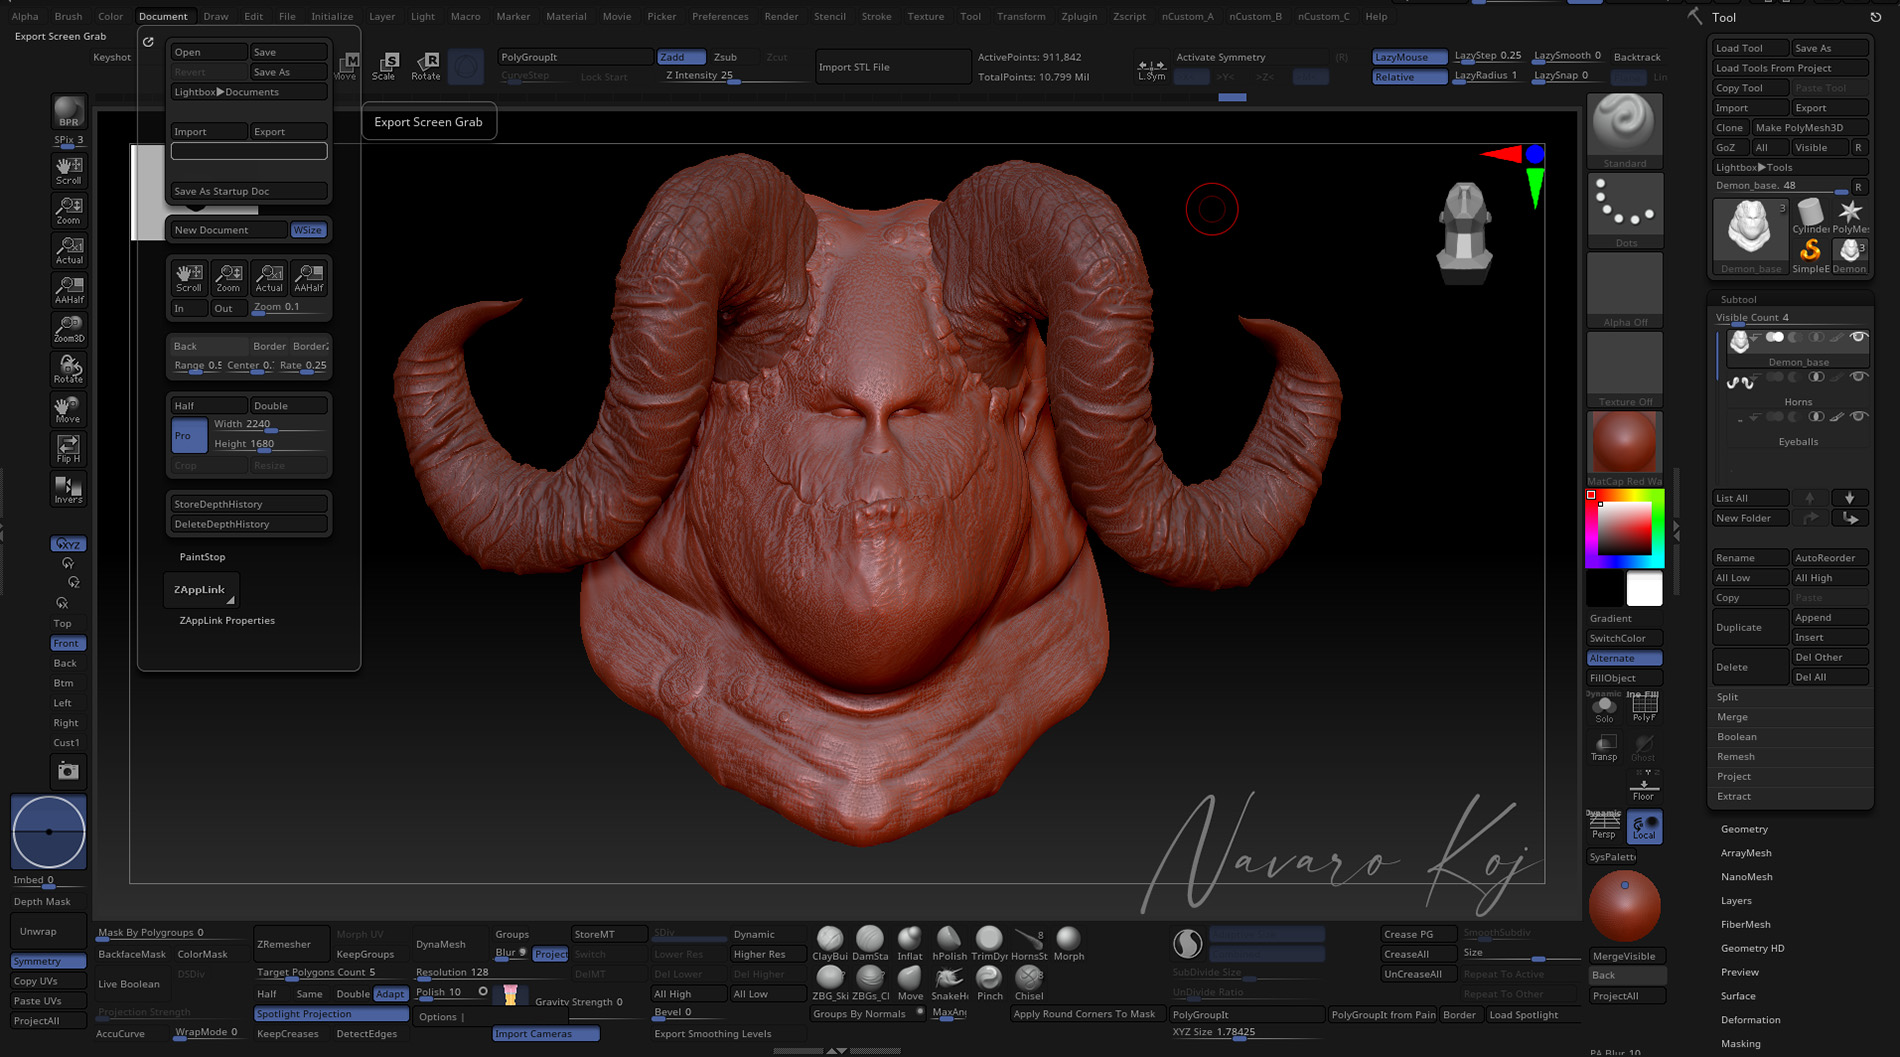Open the Zplugin menu
Viewport: 1900px width, 1057px height.
1079,16
